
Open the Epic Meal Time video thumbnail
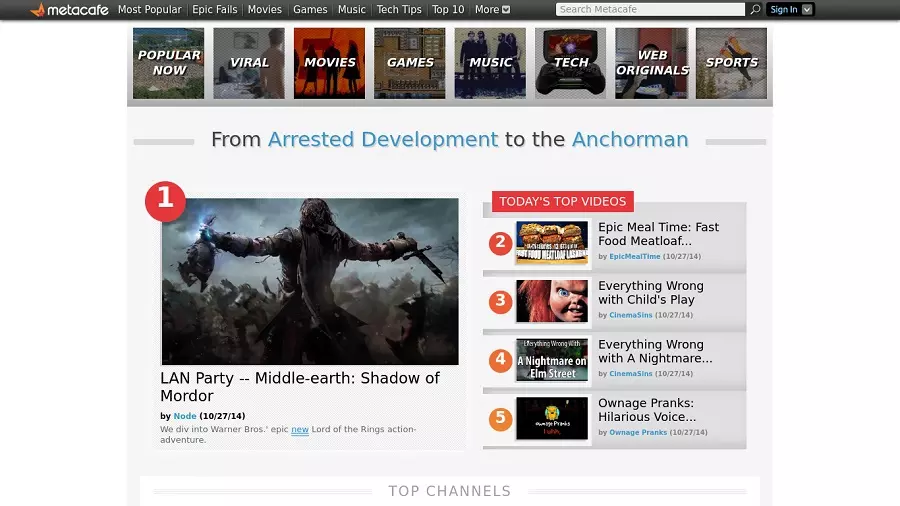click(x=552, y=242)
